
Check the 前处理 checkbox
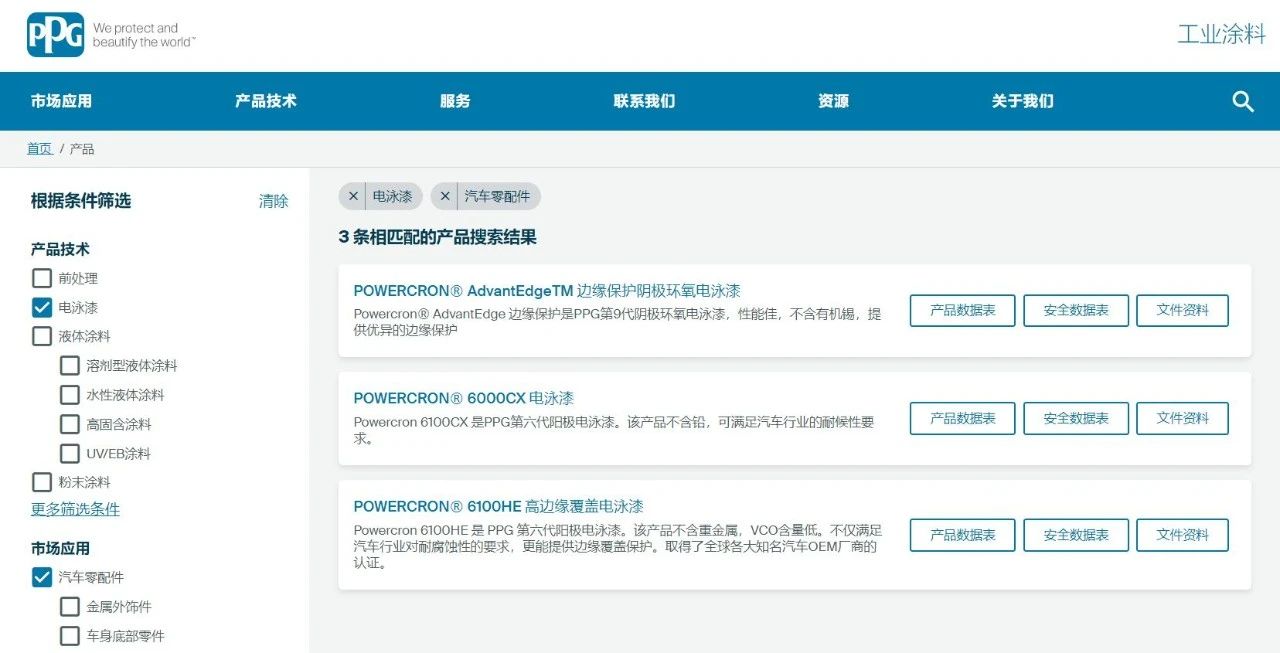[42, 278]
